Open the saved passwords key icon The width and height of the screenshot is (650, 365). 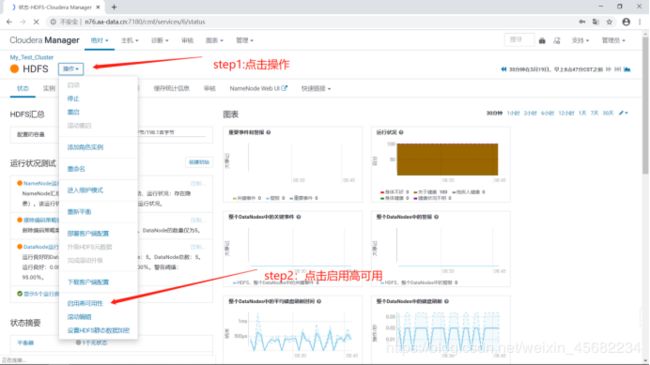point(582,22)
